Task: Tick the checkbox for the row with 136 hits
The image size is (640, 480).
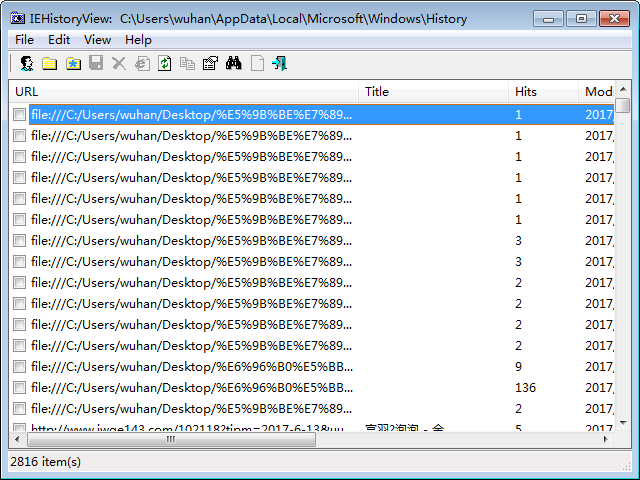Action: pos(19,388)
